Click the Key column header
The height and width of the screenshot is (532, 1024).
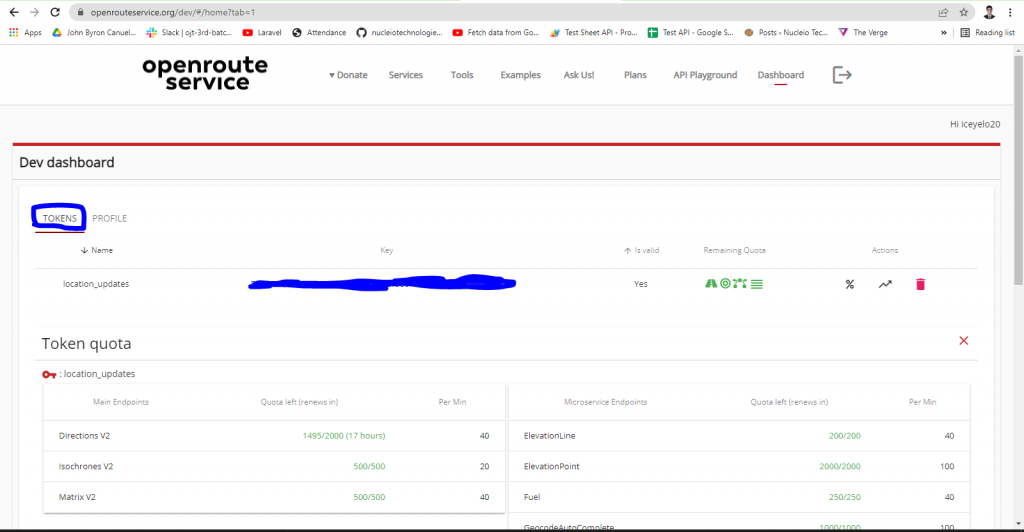pyautogui.click(x=387, y=250)
